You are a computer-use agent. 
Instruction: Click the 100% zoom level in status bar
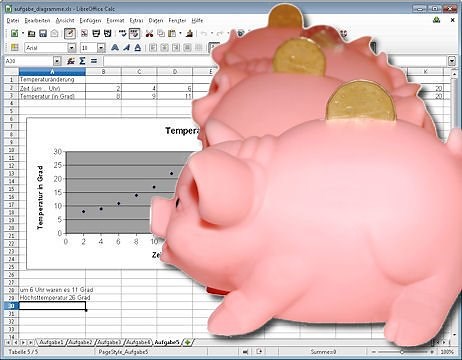pos(447,352)
